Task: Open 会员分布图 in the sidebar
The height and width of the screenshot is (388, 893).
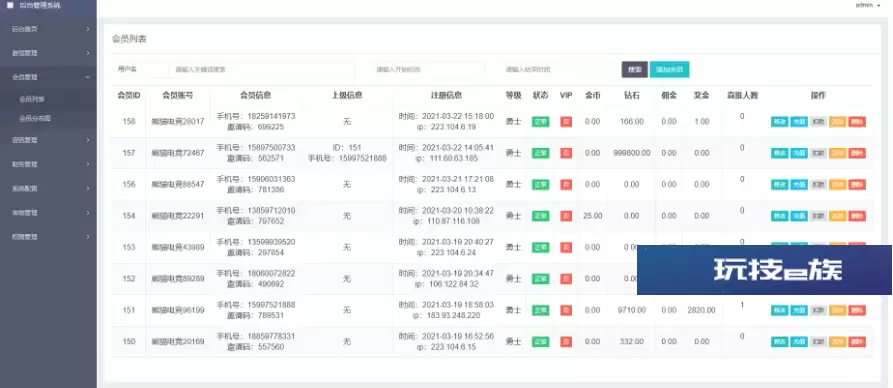Action: click(x=35, y=119)
